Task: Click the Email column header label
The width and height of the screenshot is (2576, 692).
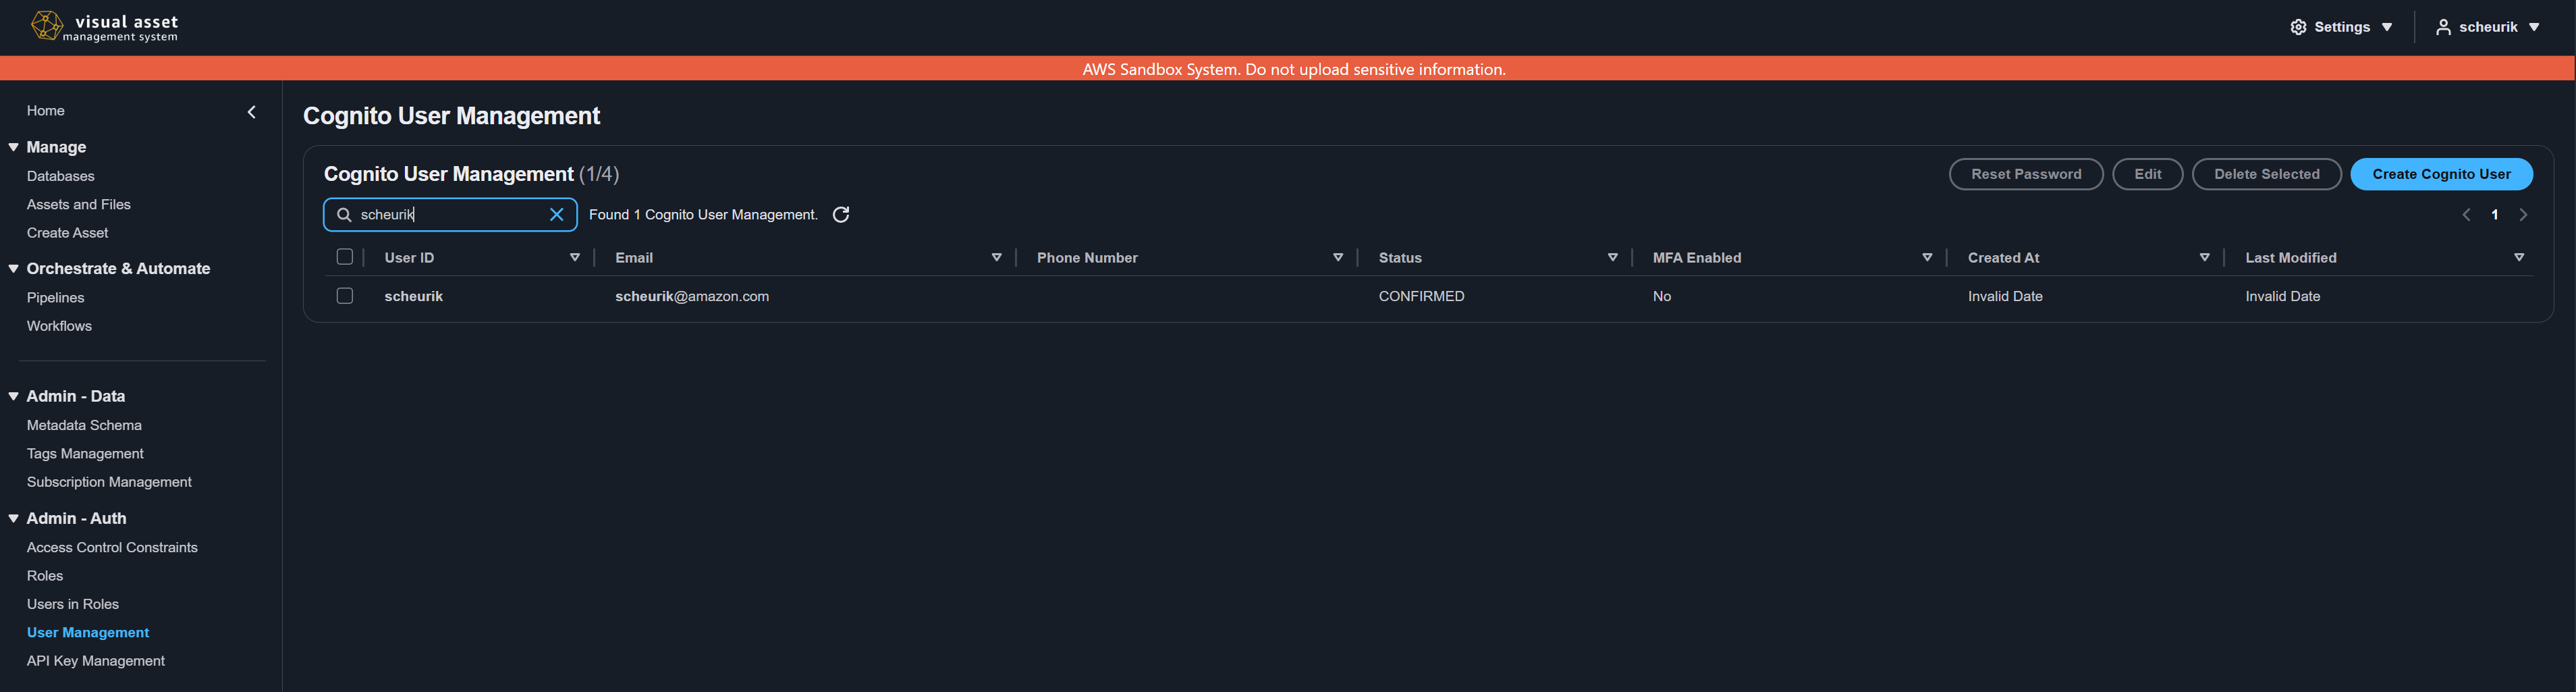Action: [634, 258]
